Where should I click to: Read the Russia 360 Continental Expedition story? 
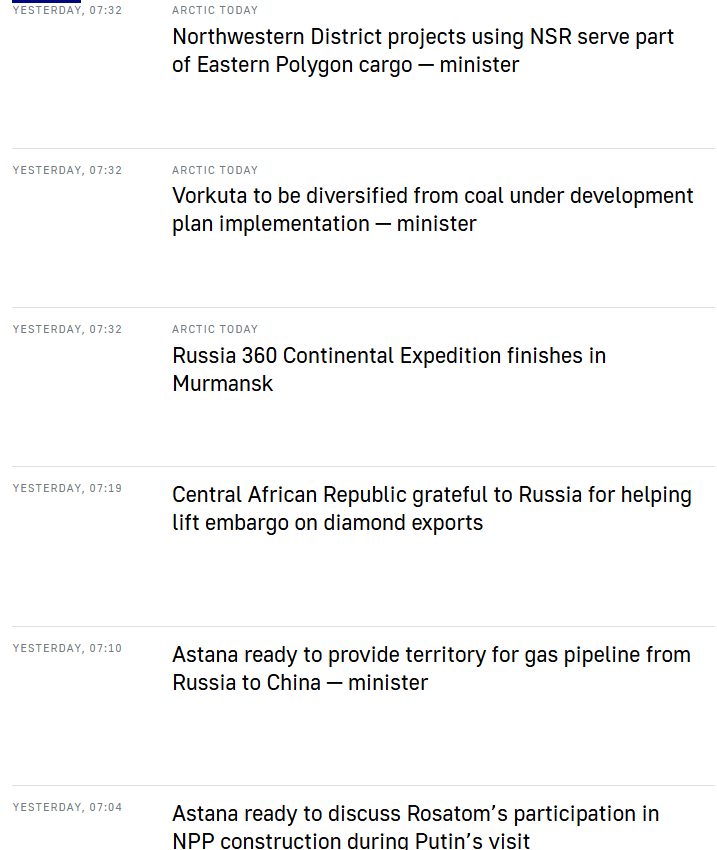(x=389, y=356)
